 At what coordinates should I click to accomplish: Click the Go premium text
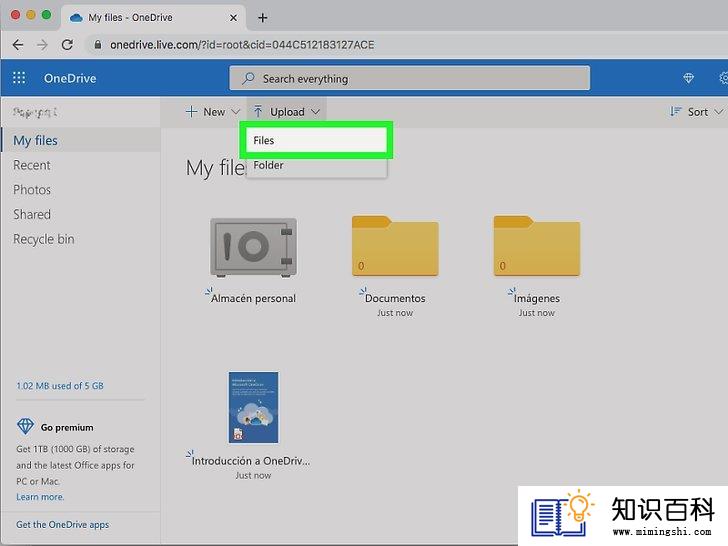tap(67, 428)
